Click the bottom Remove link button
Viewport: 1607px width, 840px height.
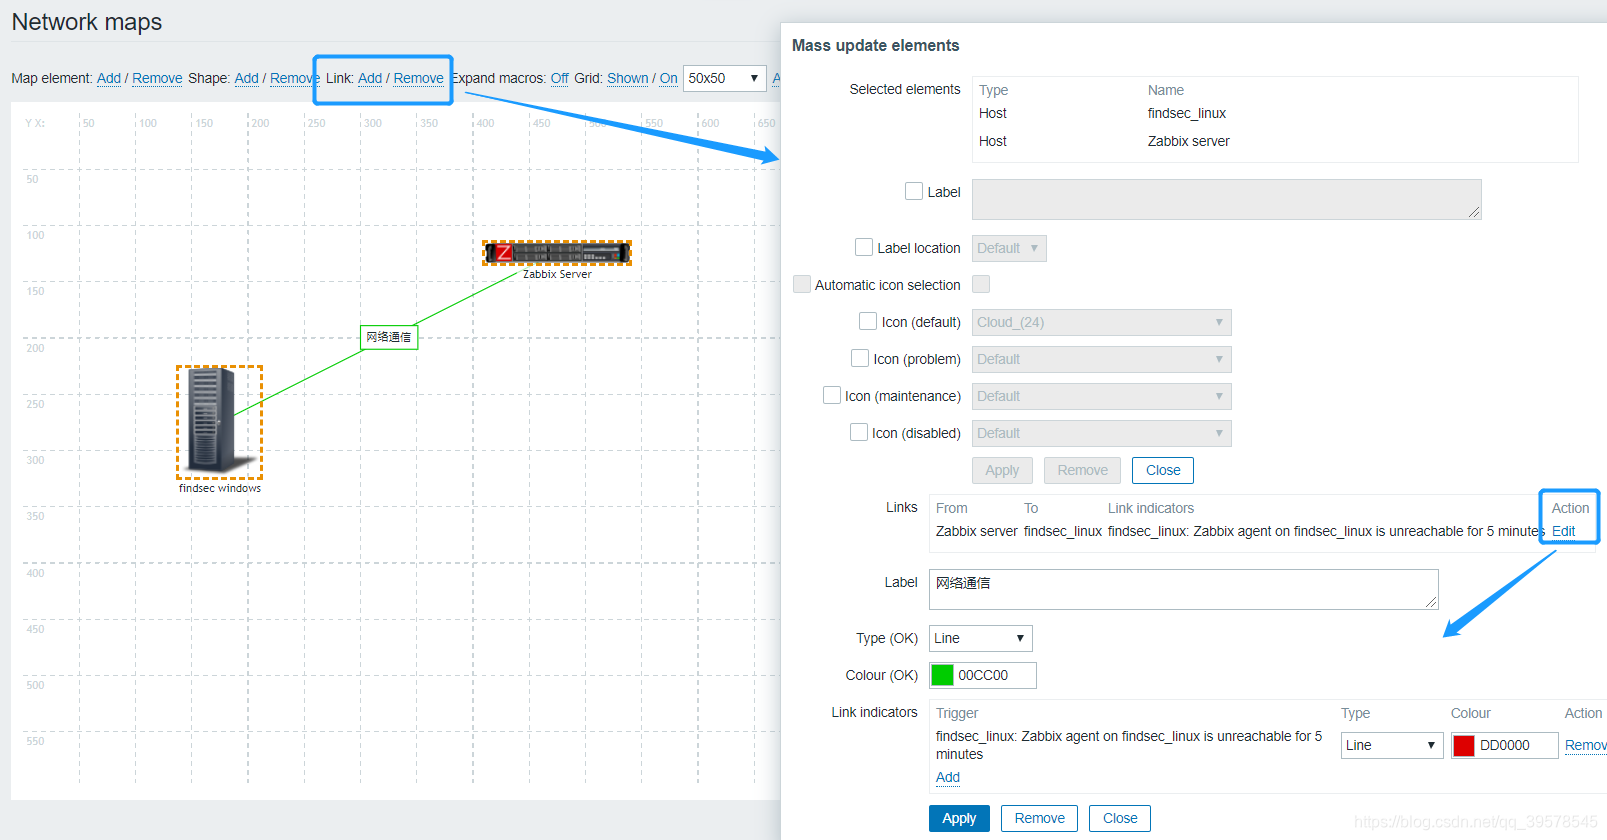(x=1039, y=818)
